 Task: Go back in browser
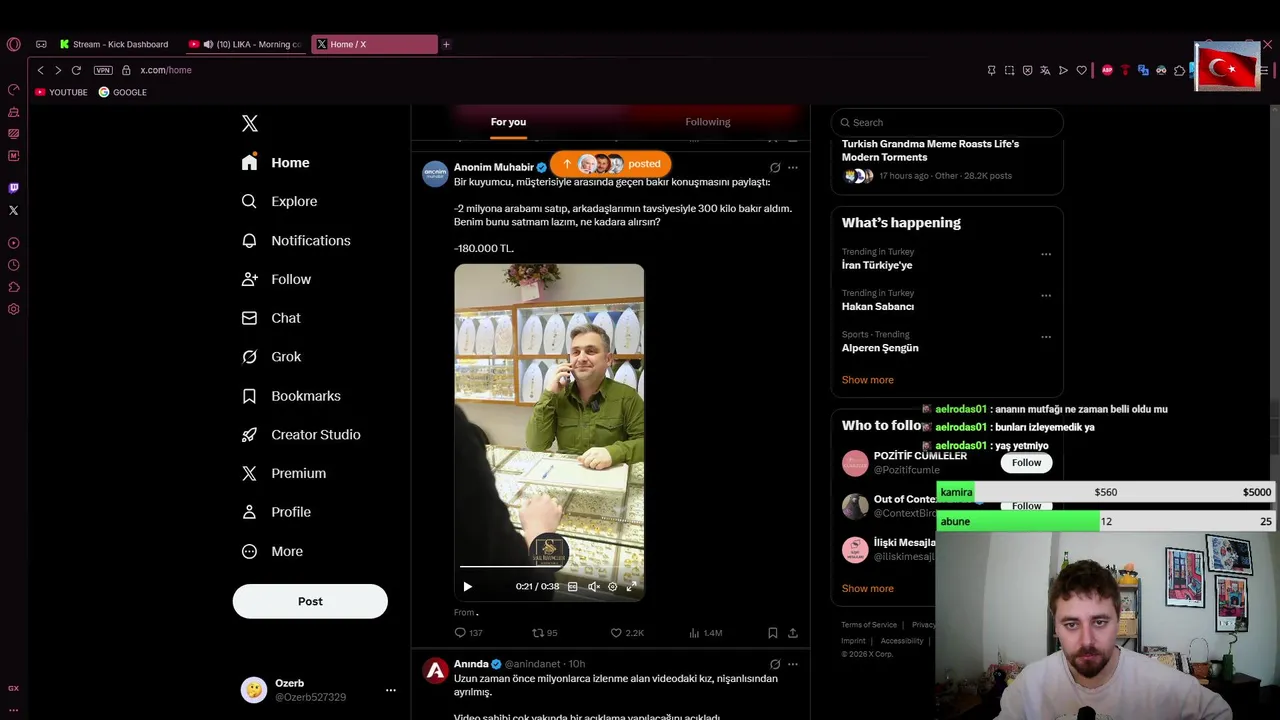[x=40, y=70]
